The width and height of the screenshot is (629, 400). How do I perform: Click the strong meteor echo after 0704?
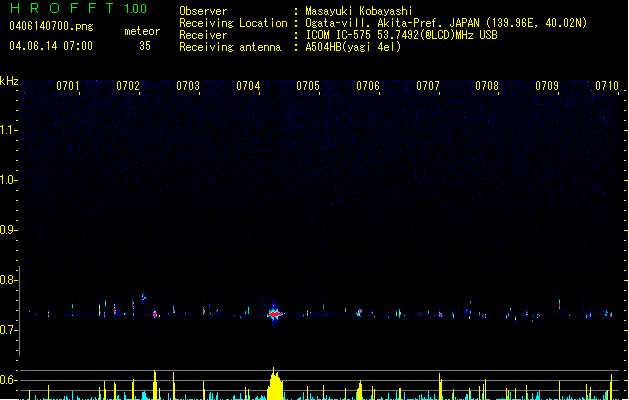pos(275,313)
